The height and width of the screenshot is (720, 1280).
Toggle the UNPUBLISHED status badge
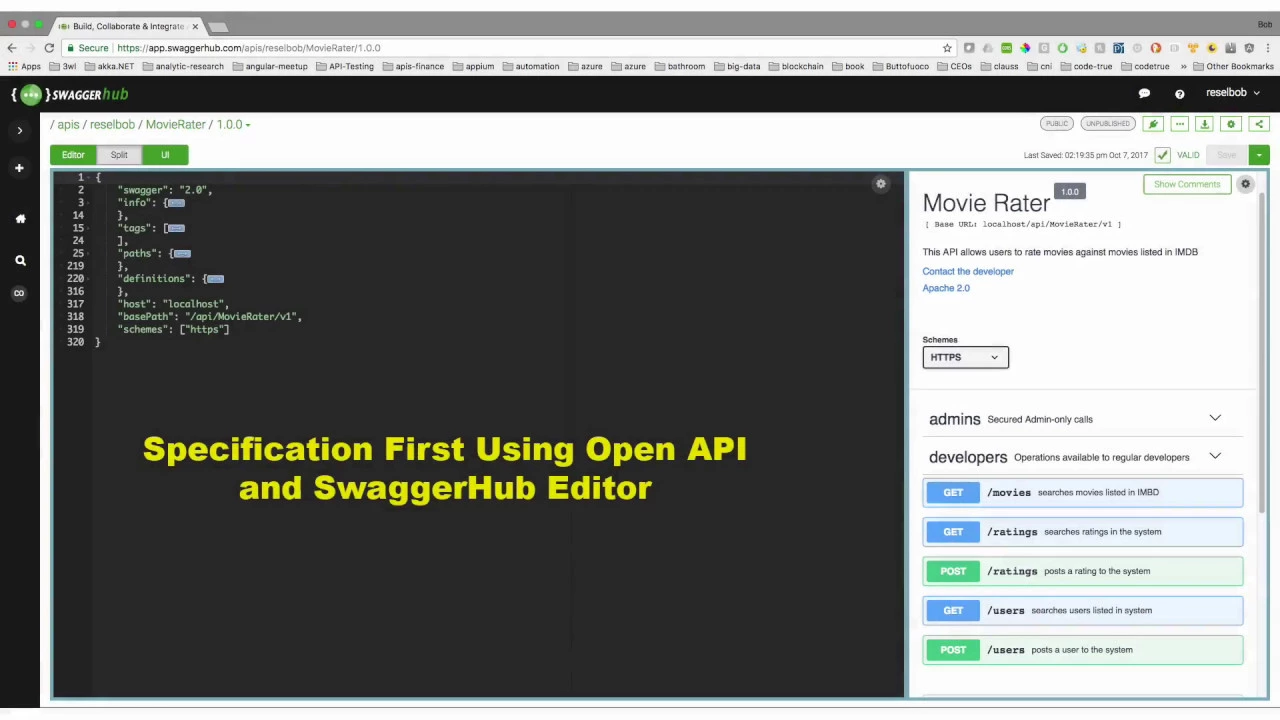point(1108,124)
